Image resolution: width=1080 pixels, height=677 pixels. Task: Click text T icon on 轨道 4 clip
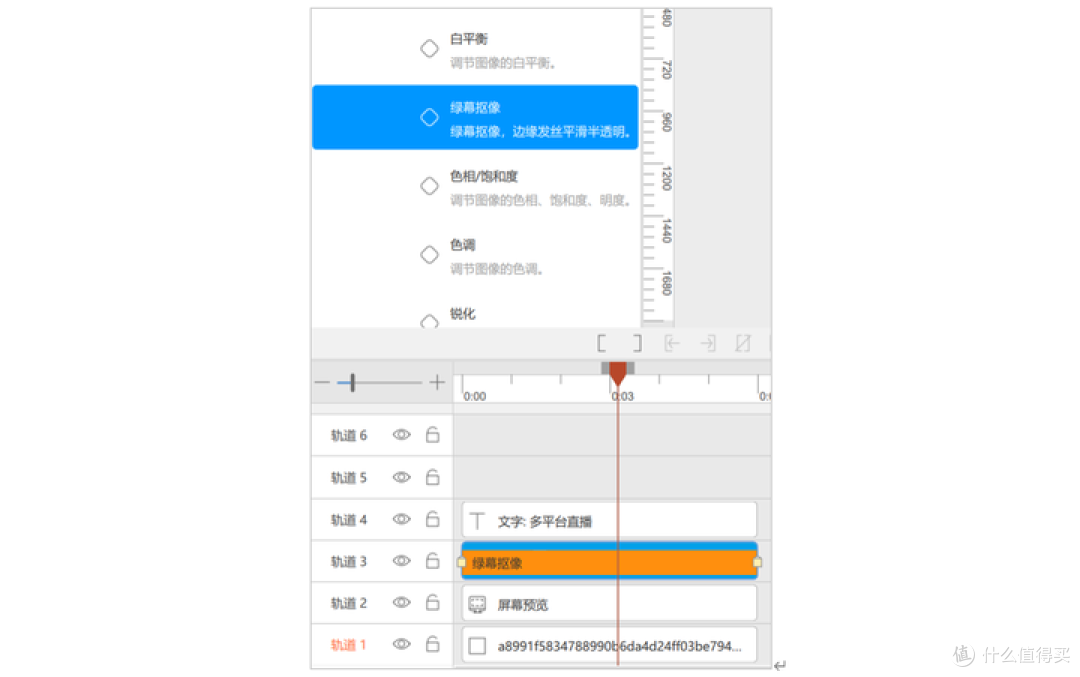tap(477, 521)
